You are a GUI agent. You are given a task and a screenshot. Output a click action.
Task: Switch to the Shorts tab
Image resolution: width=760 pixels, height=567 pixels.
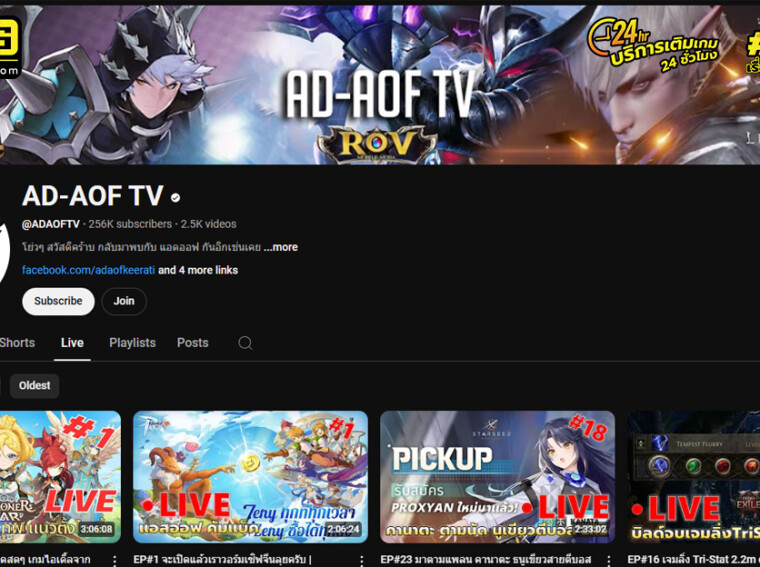17,343
